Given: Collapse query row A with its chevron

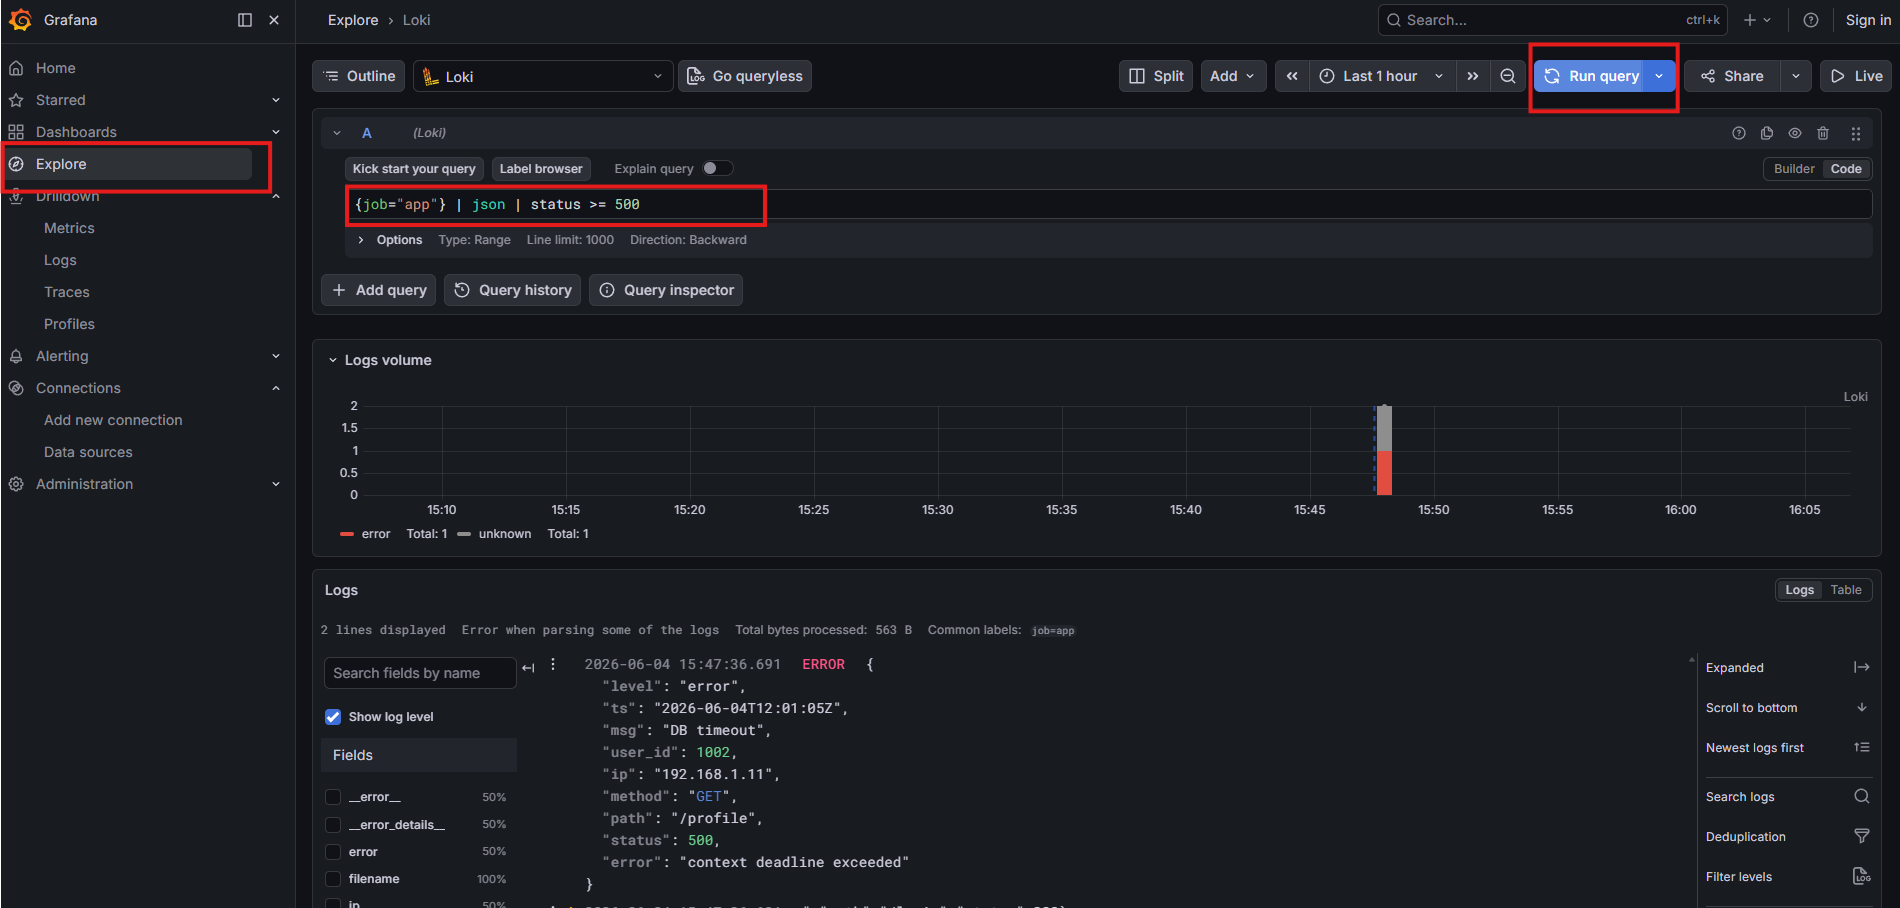Looking at the screenshot, I should [x=337, y=133].
